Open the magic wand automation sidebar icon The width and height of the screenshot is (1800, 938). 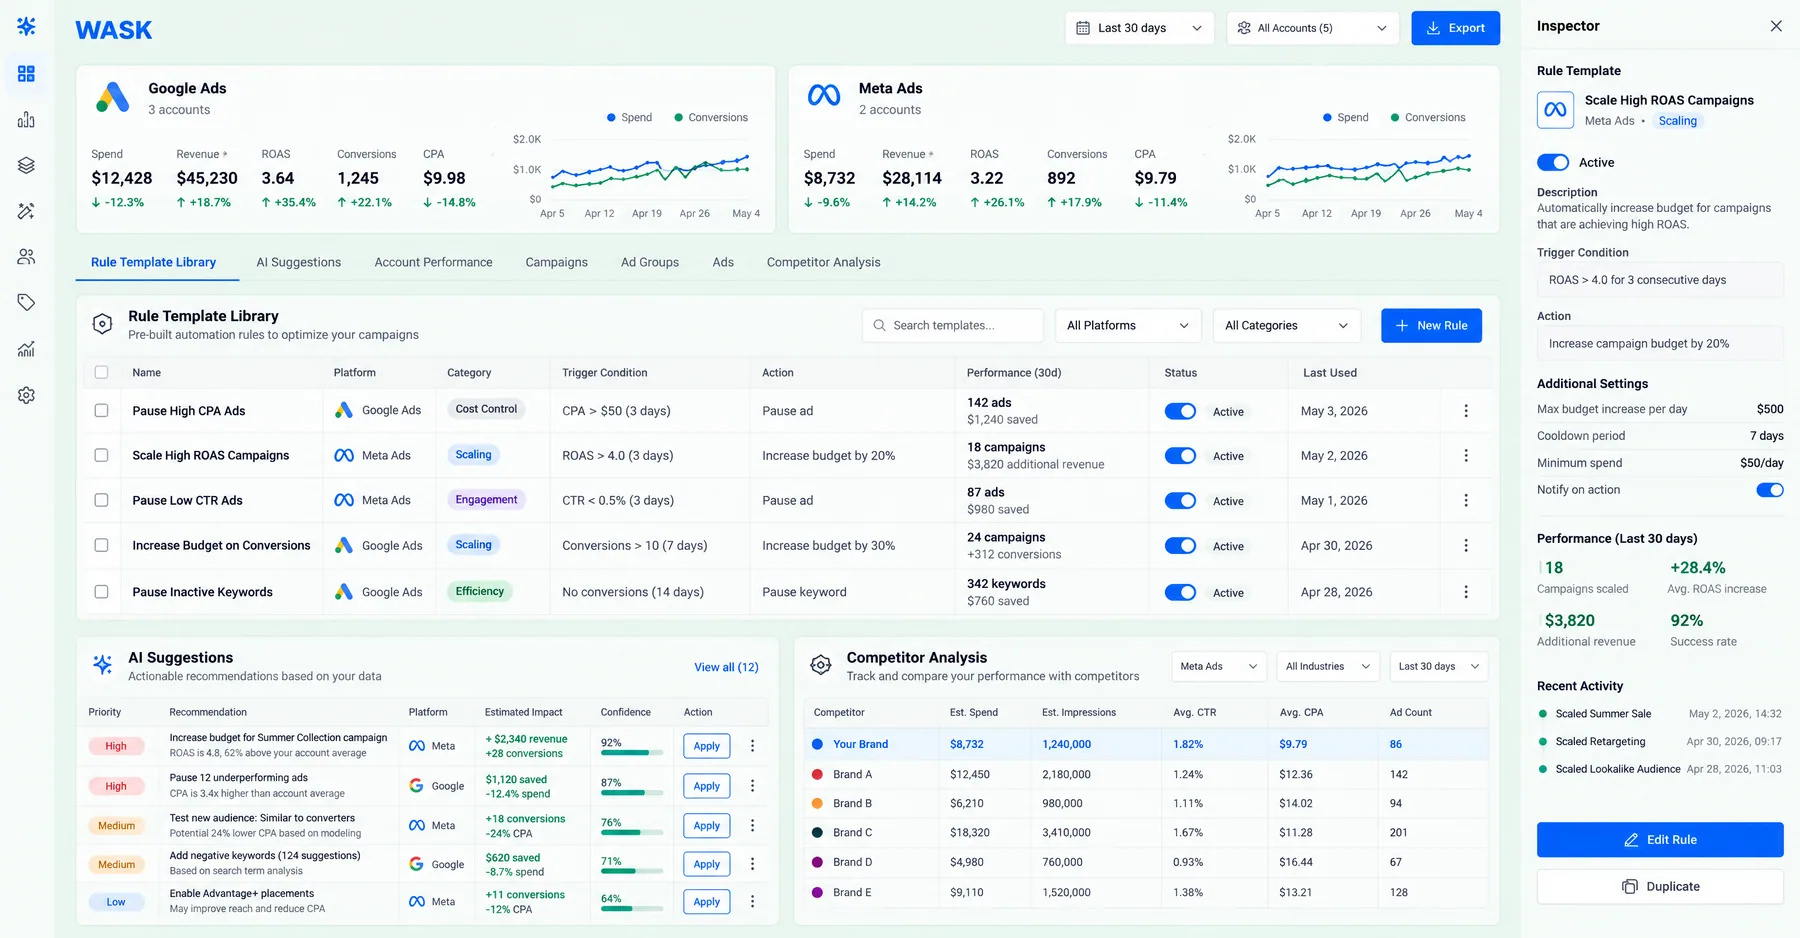[26, 211]
